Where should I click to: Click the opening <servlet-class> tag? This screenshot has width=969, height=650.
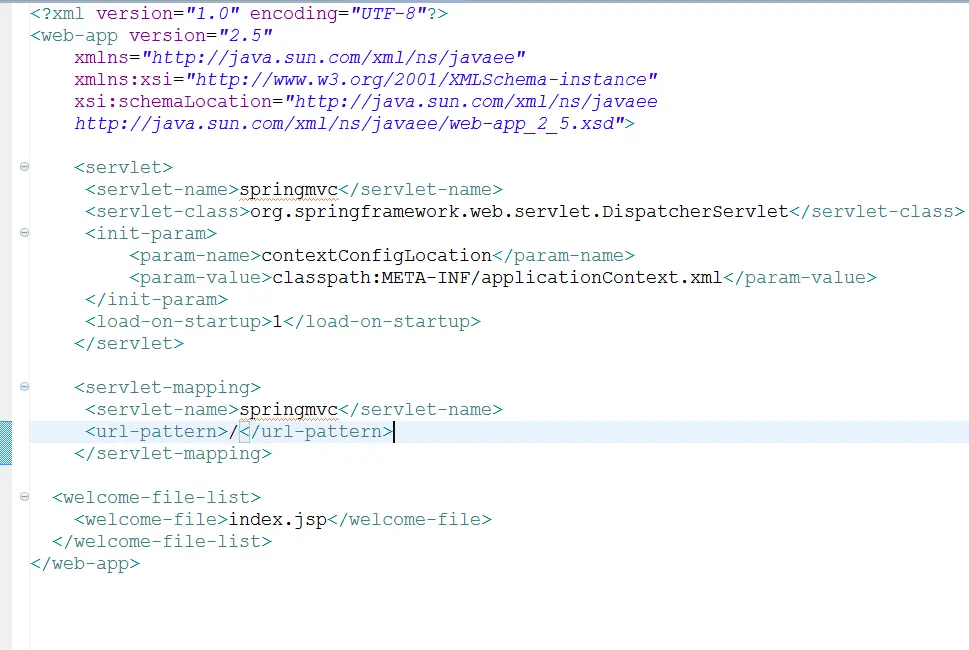pyautogui.click(x=167, y=212)
